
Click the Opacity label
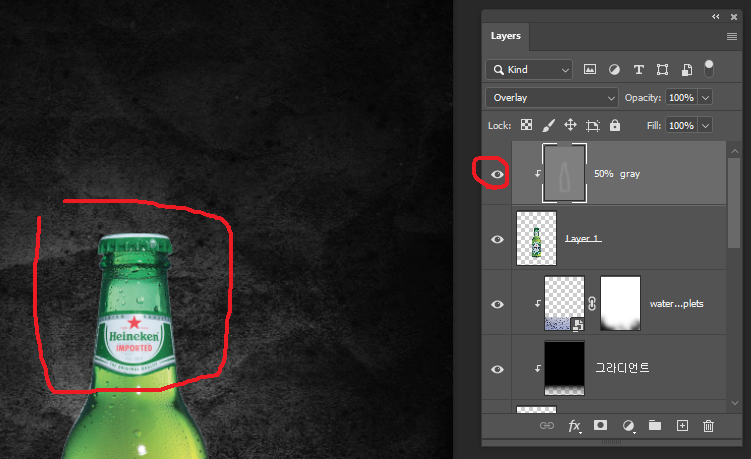pyautogui.click(x=643, y=98)
